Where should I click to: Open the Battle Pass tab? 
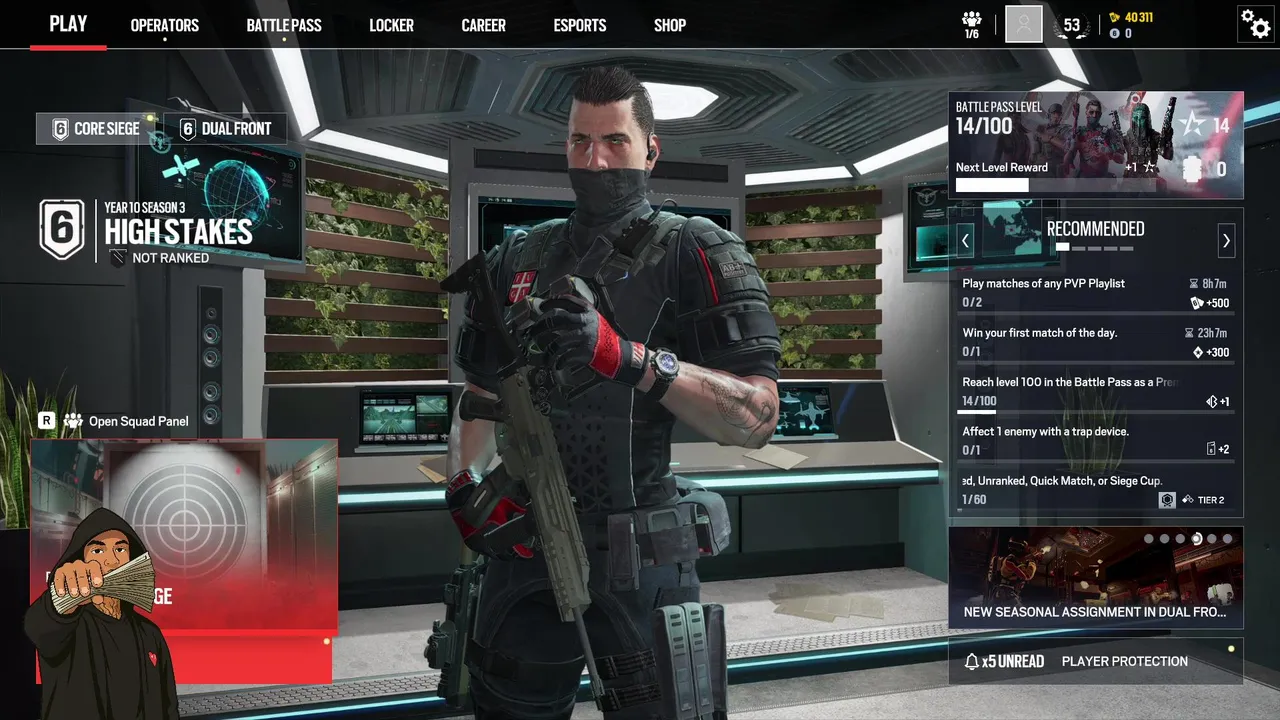(284, 25)
